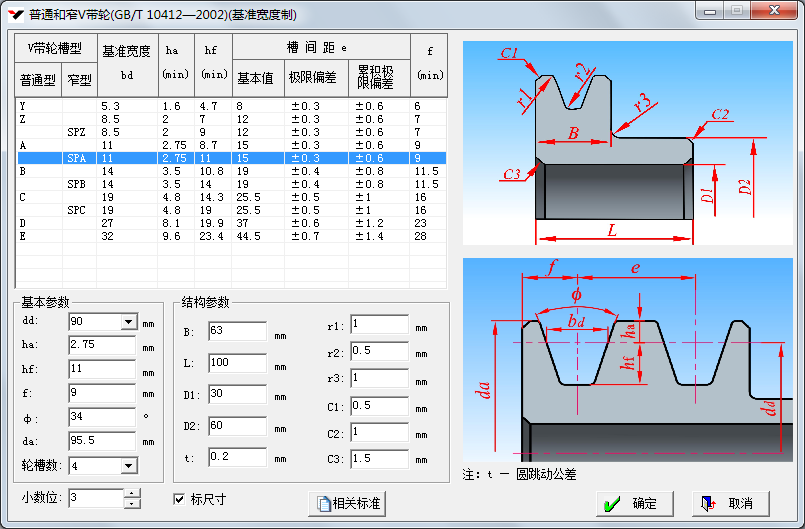Screen dimensions: 805x529
Task: Click the L length input field
Action: (x=237, y=363)
